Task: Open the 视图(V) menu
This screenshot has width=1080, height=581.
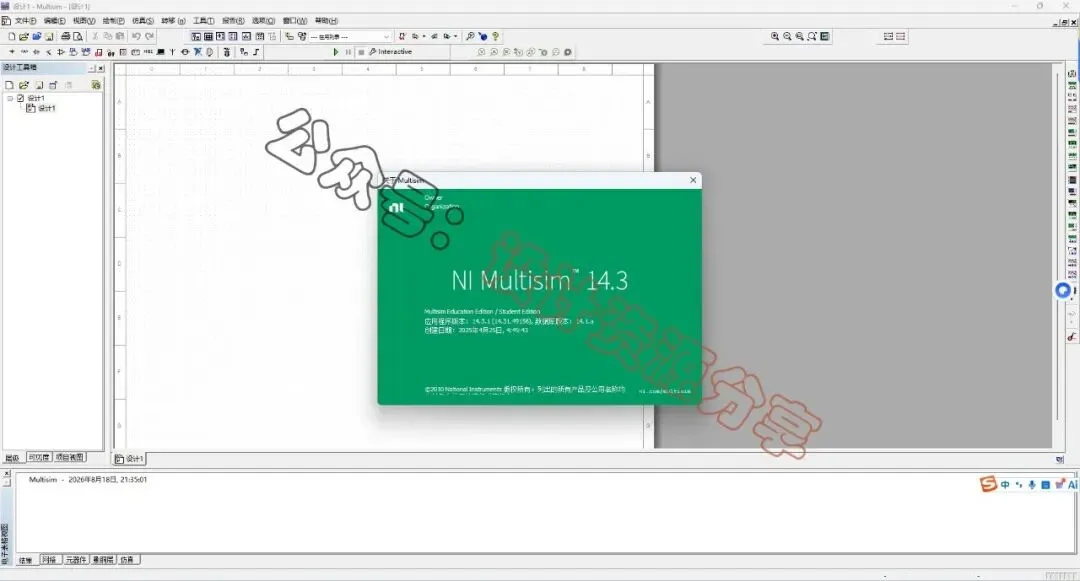Action: coord(84,21)
